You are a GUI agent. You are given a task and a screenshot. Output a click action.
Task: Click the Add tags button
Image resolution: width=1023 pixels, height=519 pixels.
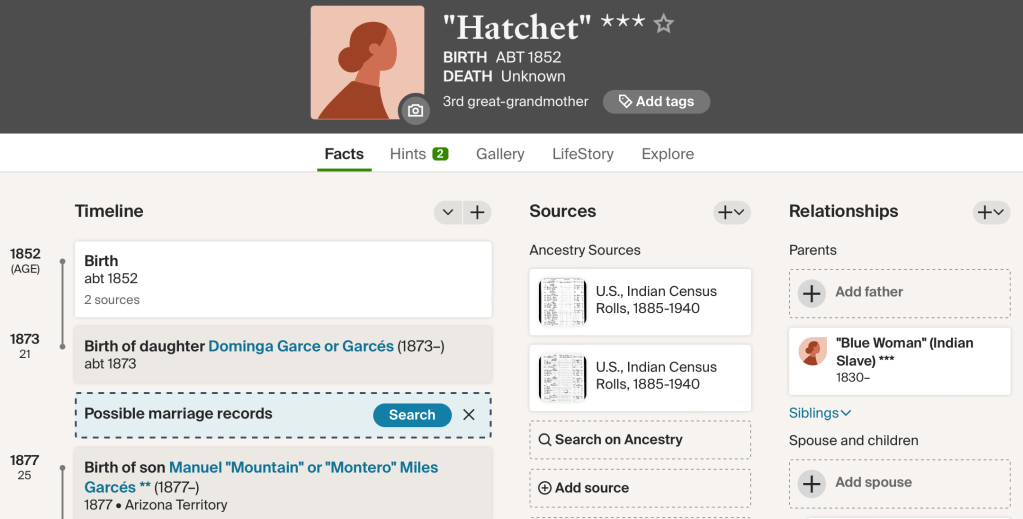coord(656,101)
